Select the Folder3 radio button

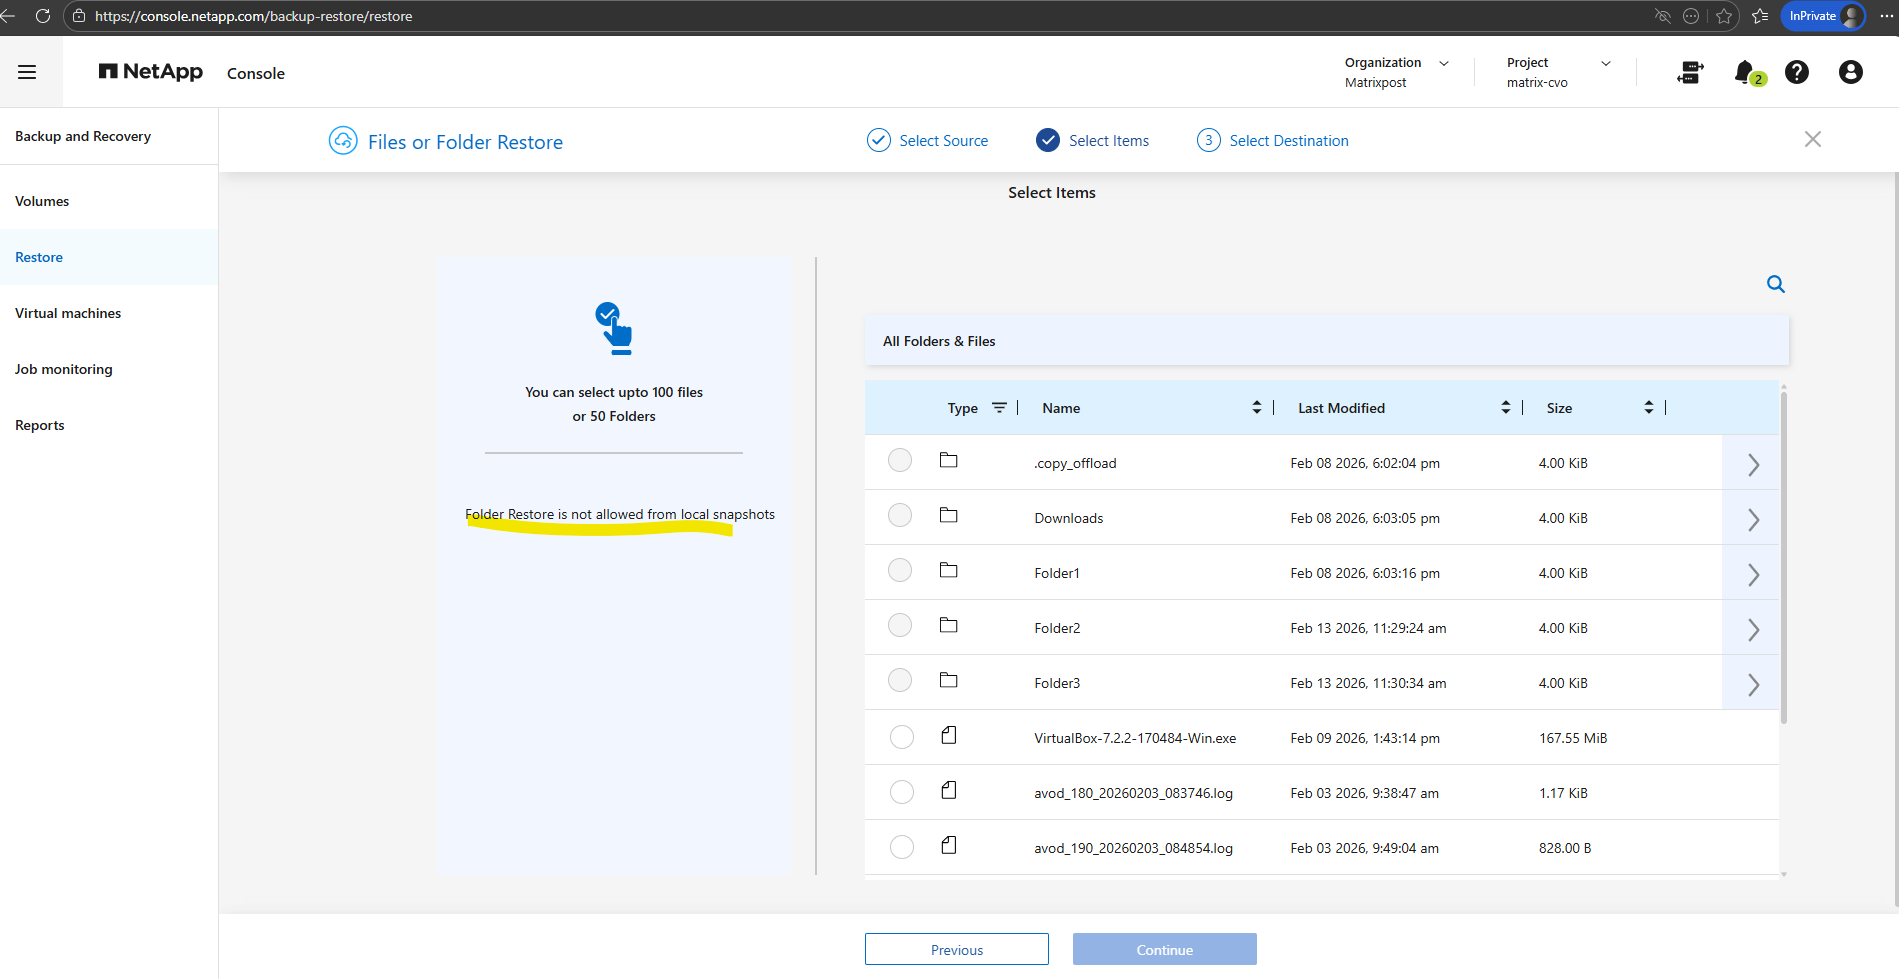[900, 680]
